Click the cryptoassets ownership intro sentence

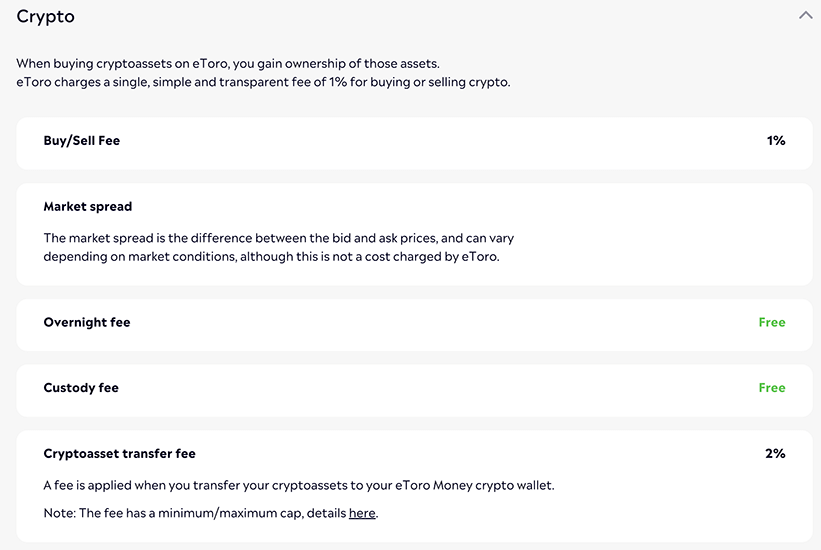[x=227, y=63]
